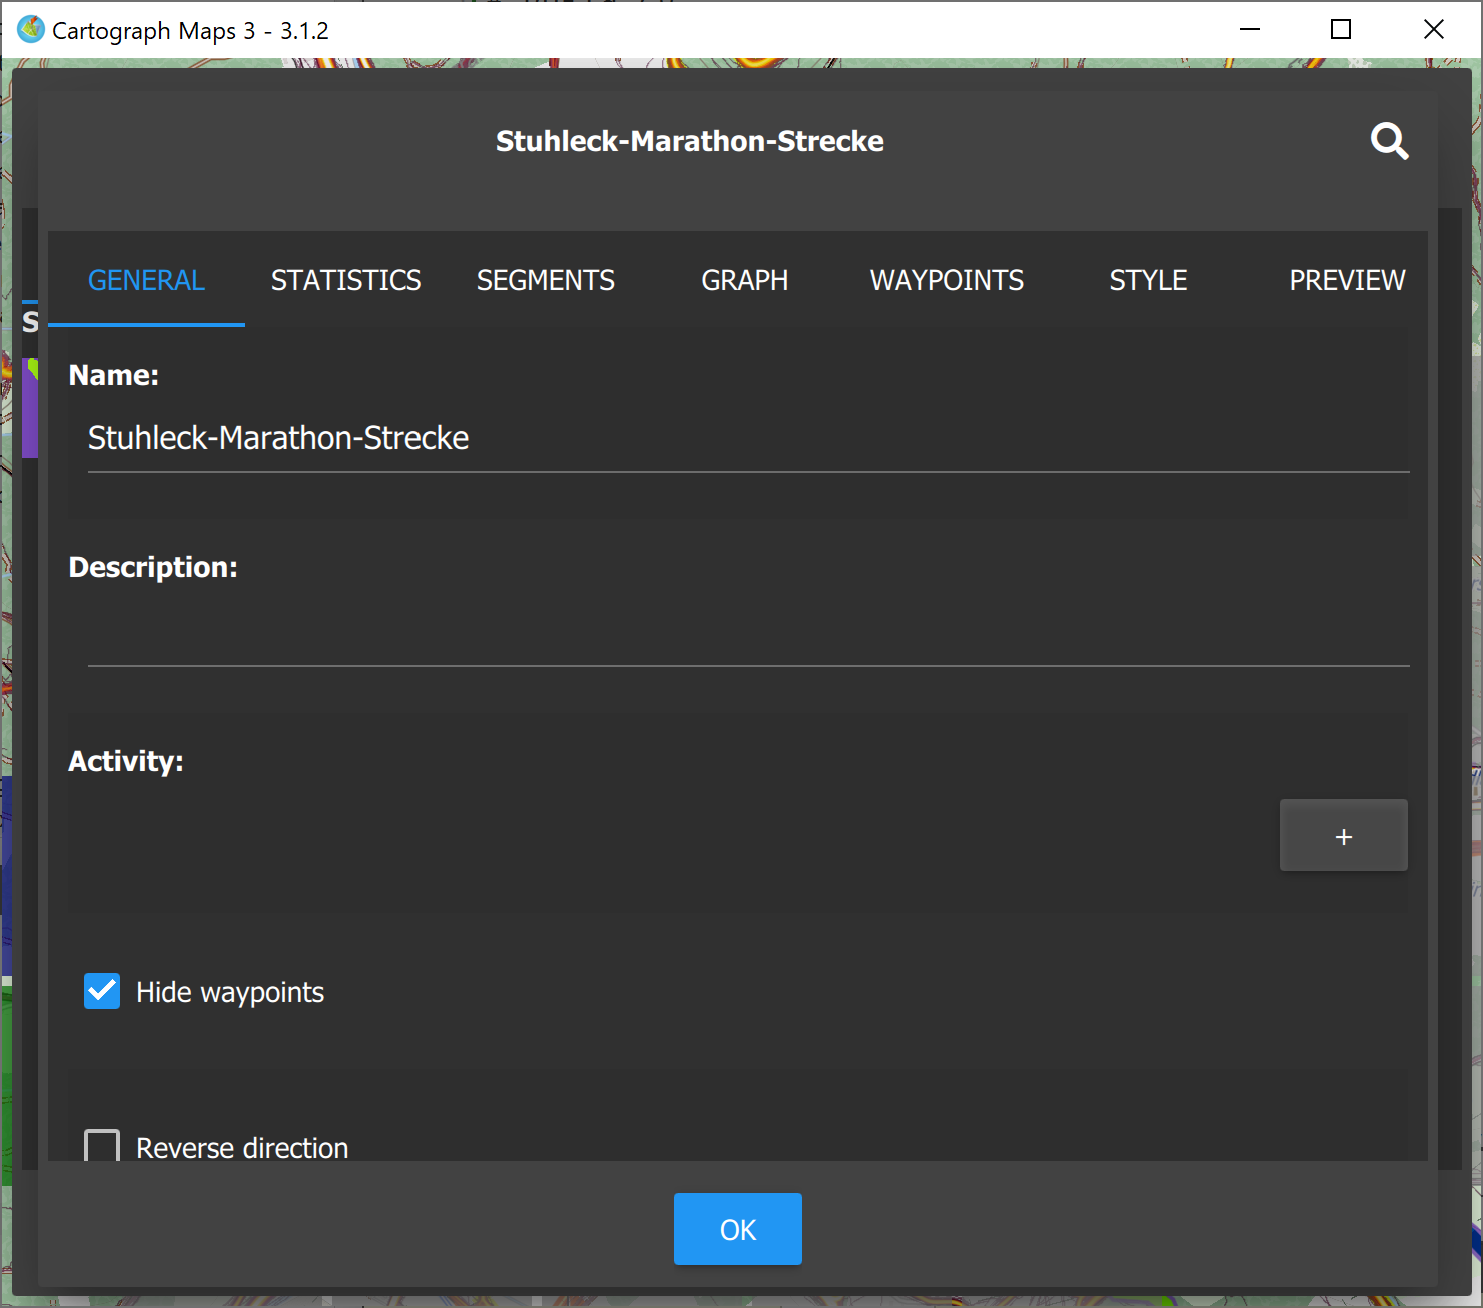Minimize the Cartograph Maps window

pyautogui.click(x=1250, y=30)
